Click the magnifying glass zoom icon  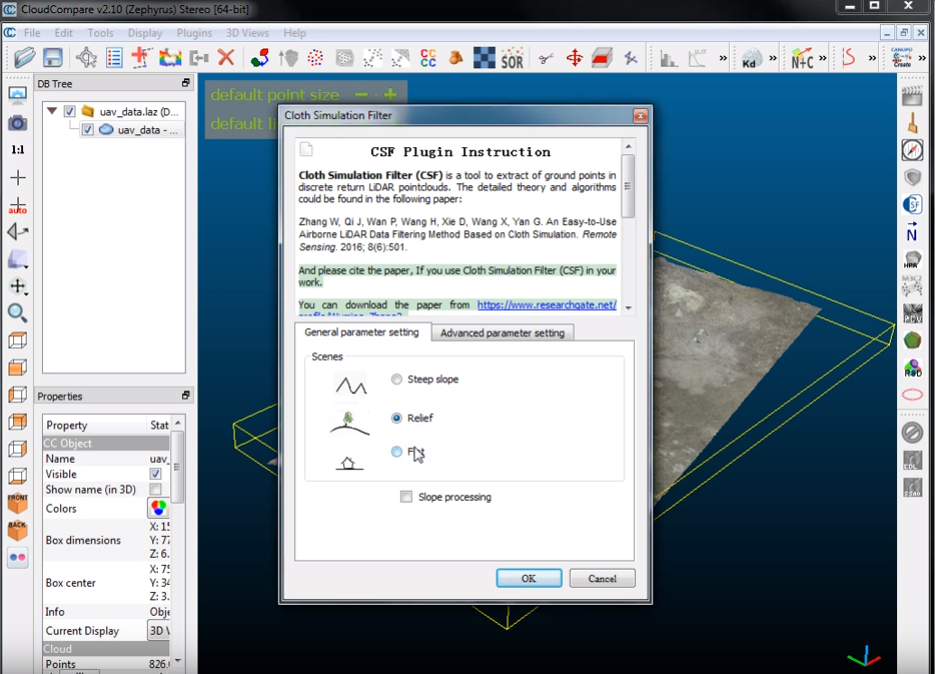[17, 313]
